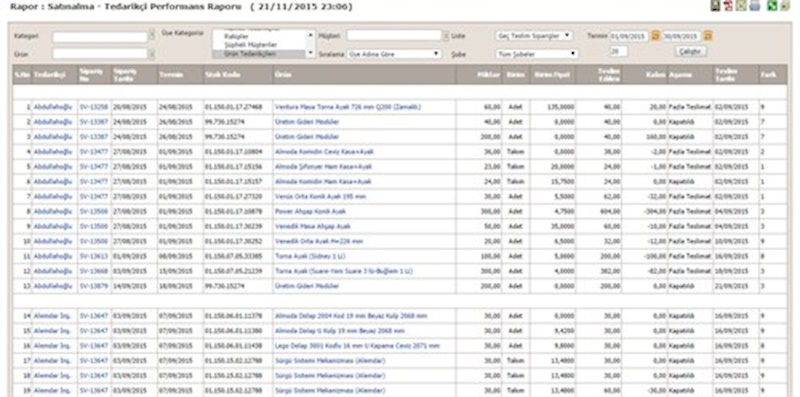This screenshot has height=397, width=800.
Task: Click stock code 01.150.01.17.27468
Action: [234, 107]
